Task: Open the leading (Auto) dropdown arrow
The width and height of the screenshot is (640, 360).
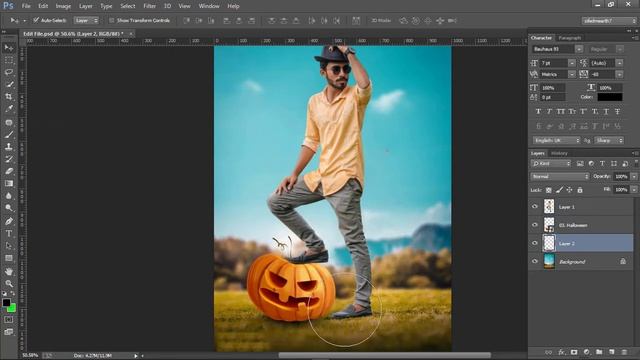Action: pos(620,63)
